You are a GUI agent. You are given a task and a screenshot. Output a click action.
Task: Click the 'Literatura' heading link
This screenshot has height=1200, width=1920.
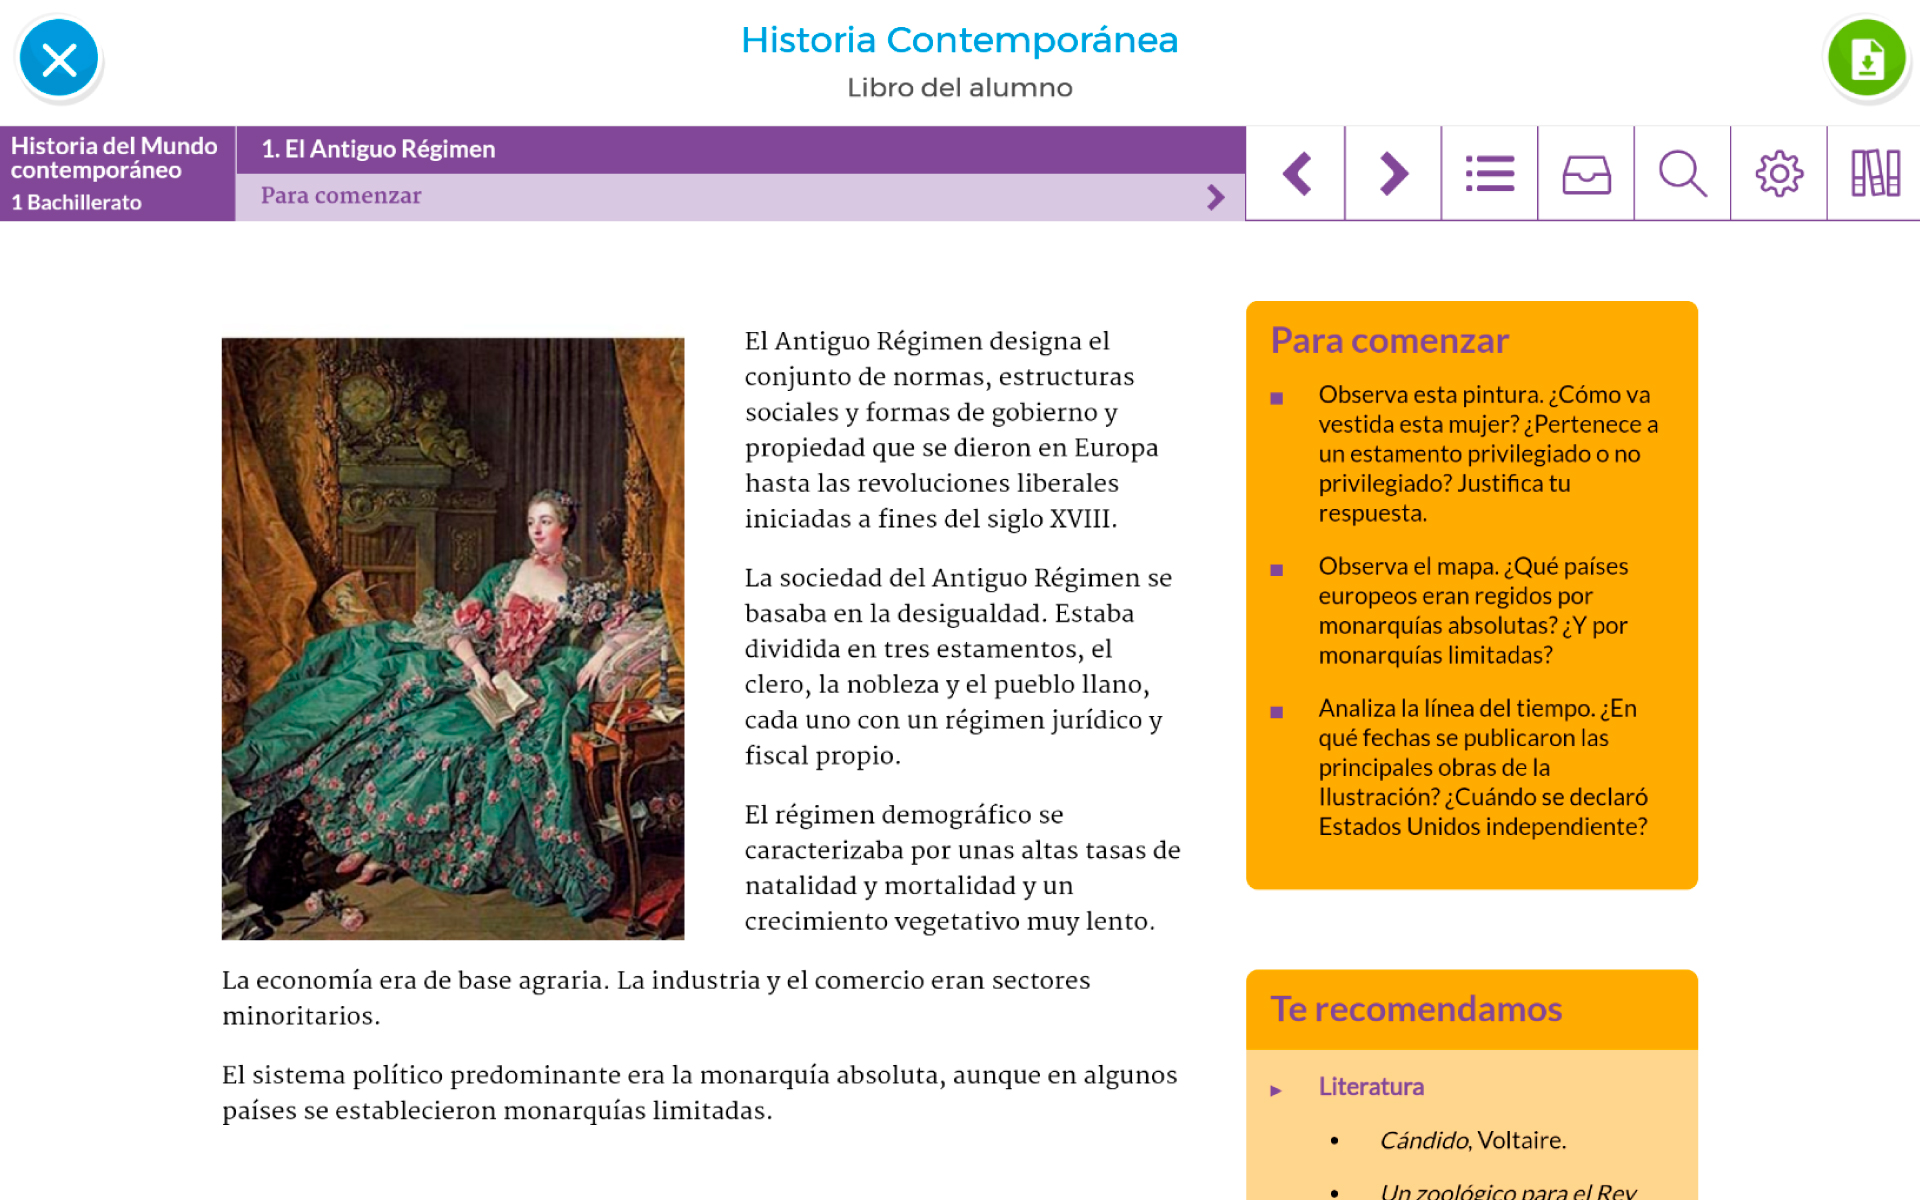(1371, 1087)
